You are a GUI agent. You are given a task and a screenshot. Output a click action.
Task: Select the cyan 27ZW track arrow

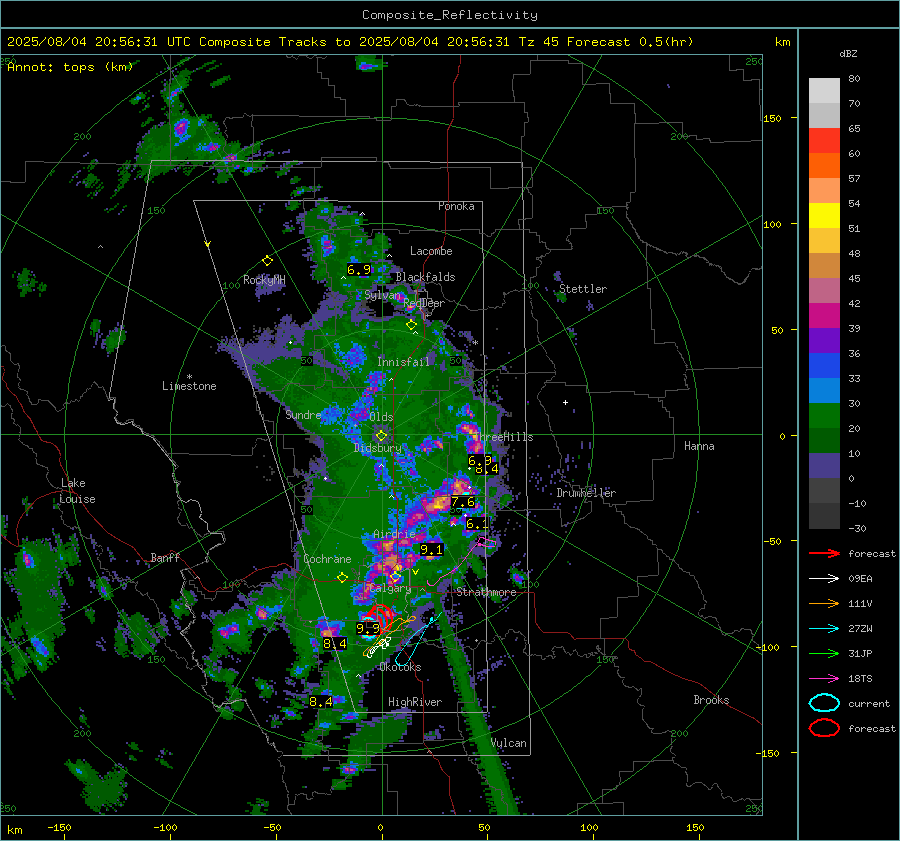tap(824, 629)
